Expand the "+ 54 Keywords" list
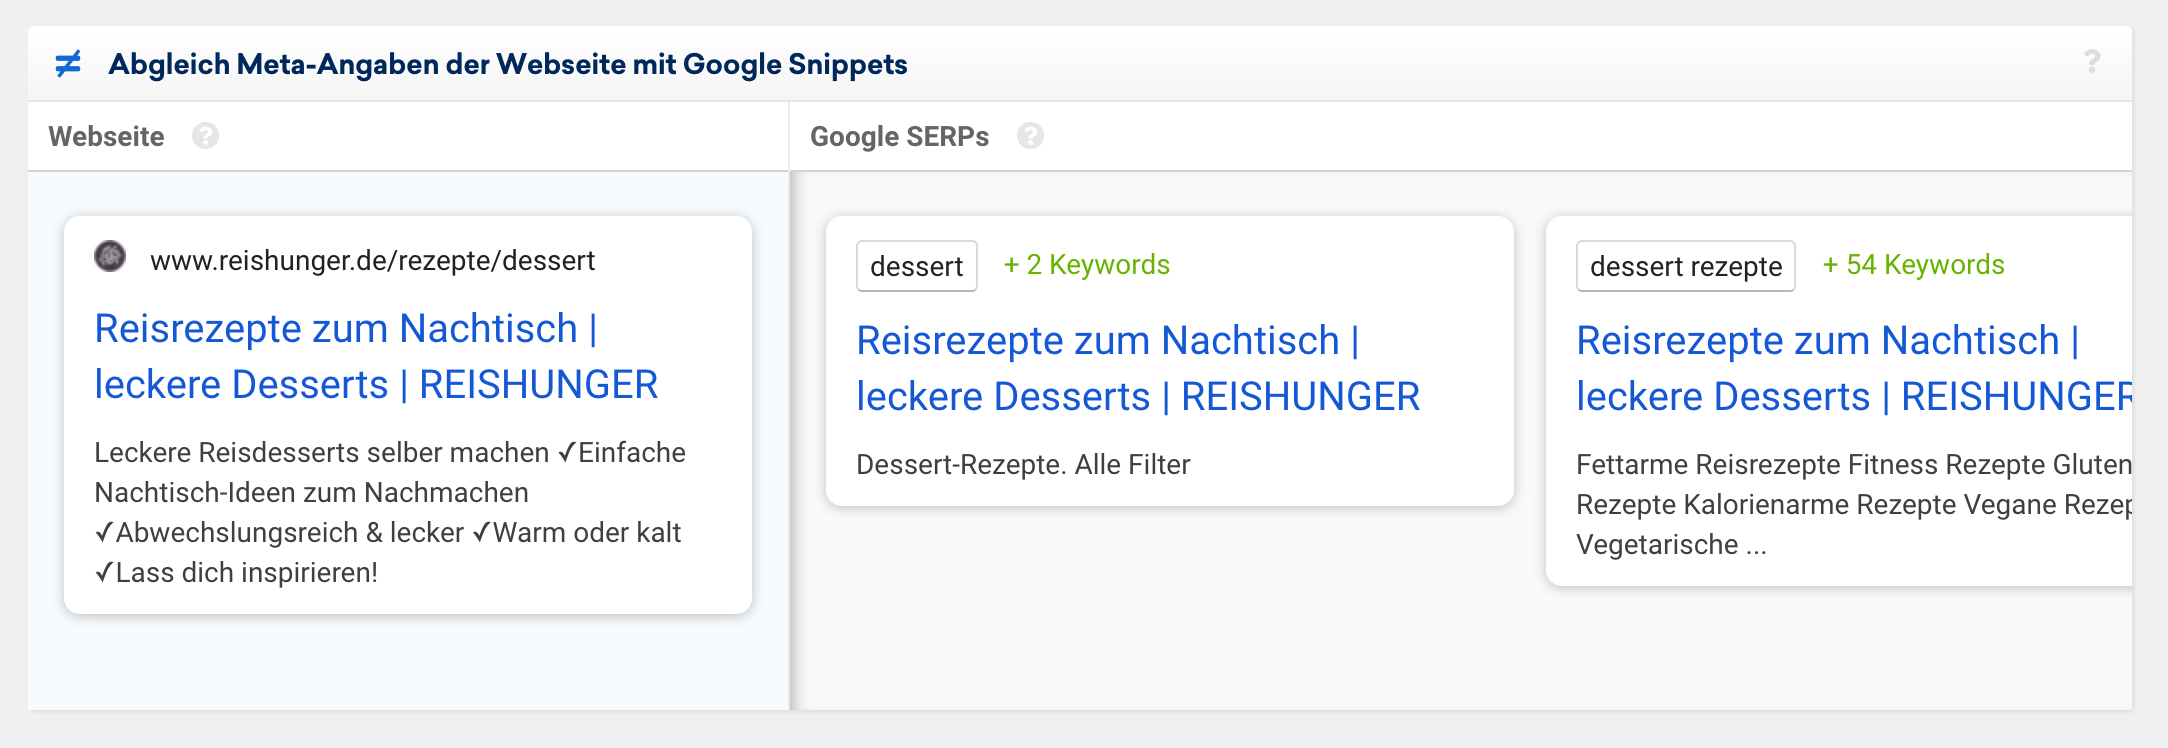2168x748 pixels. 1913,265
